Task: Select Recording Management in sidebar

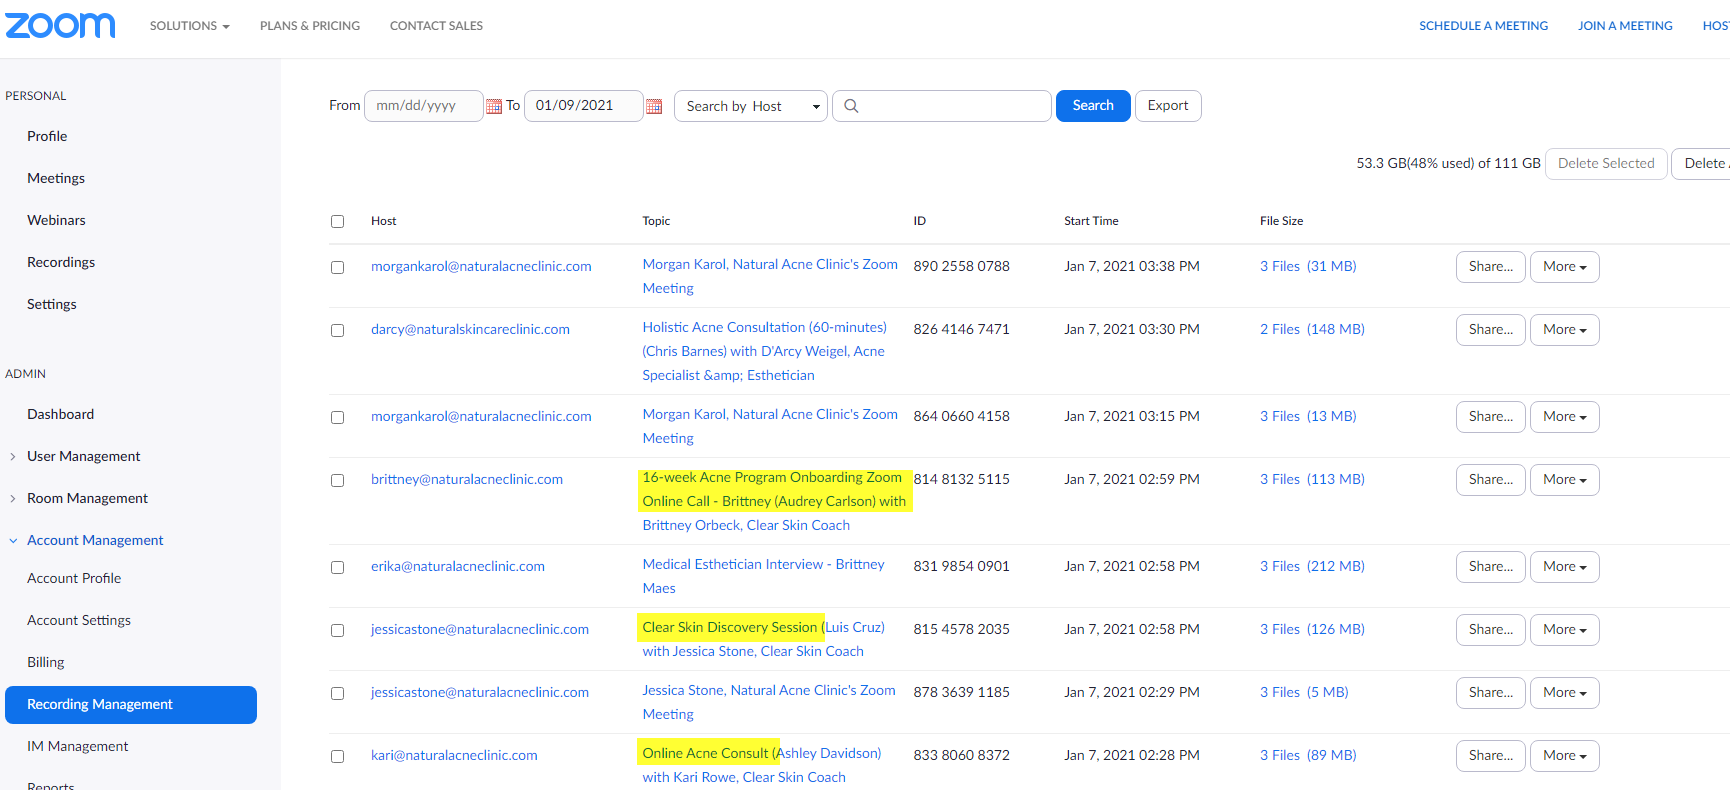Action: (x=131, y=705)
